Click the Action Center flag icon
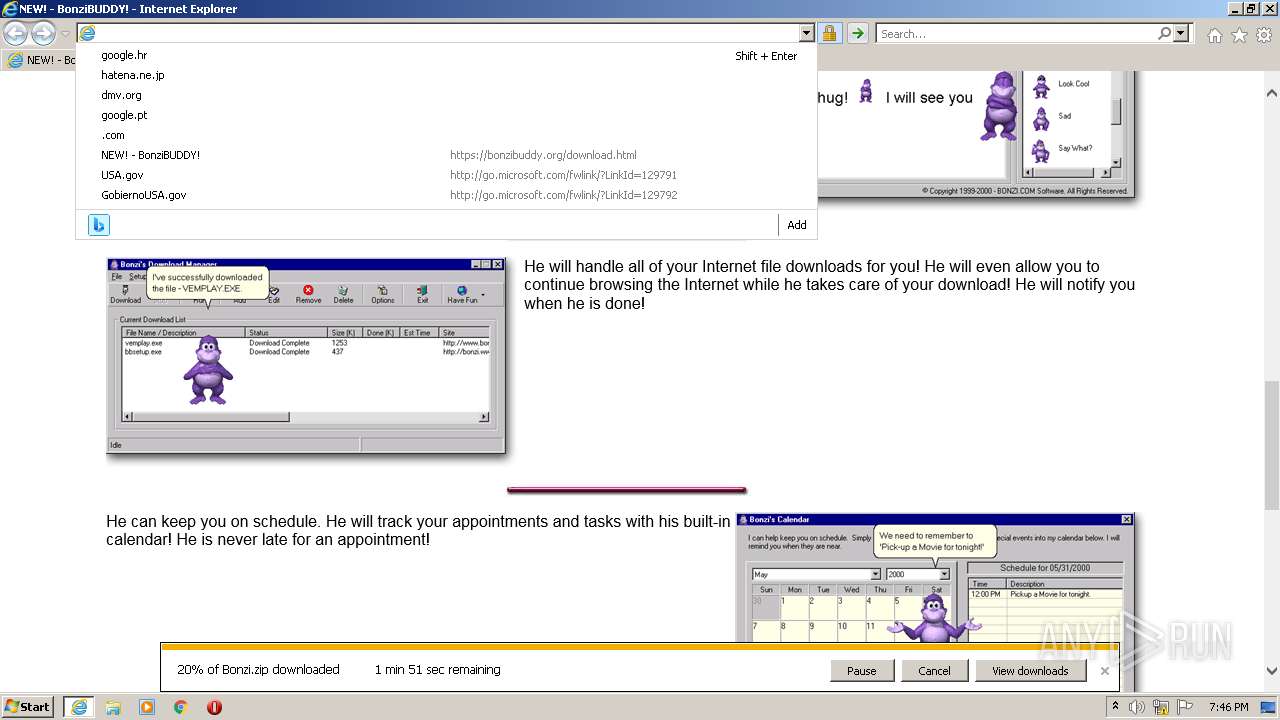 pyautogui.click(x=1184, y=707)
